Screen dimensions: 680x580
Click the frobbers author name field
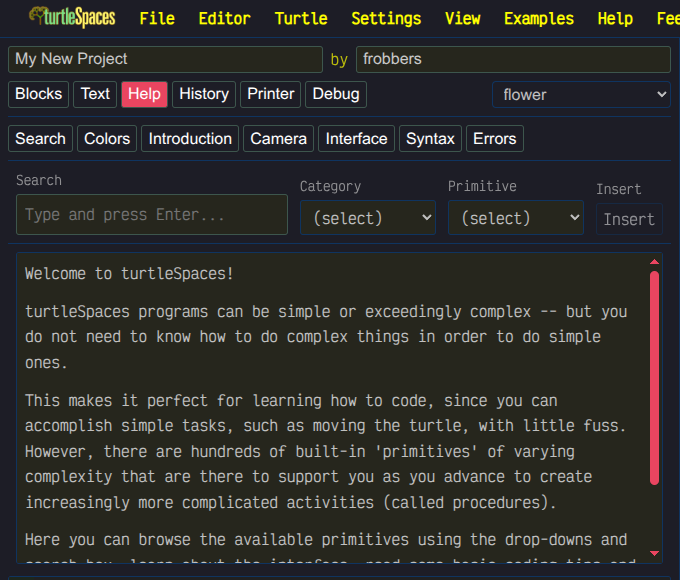pyautogui.click(x=513, y=59)
